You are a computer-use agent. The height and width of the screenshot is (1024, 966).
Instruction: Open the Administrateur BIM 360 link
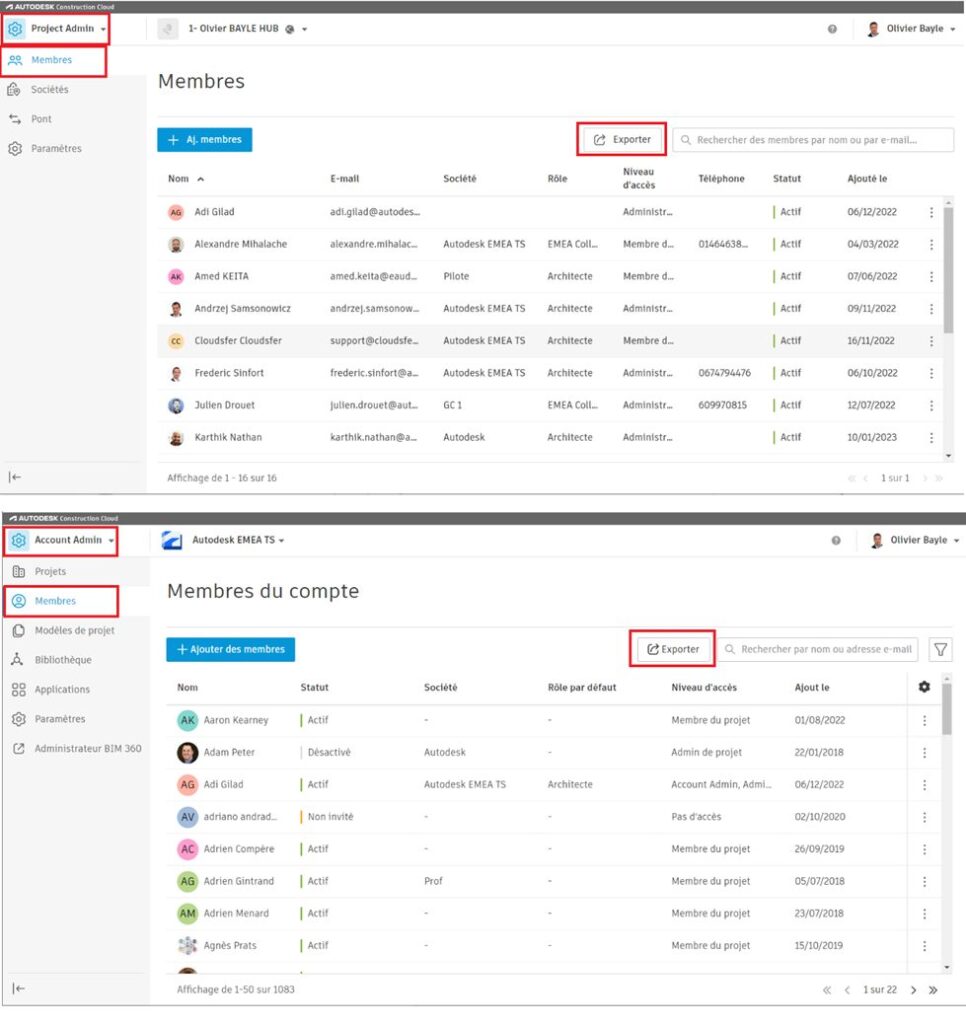[x=87, y=748]
